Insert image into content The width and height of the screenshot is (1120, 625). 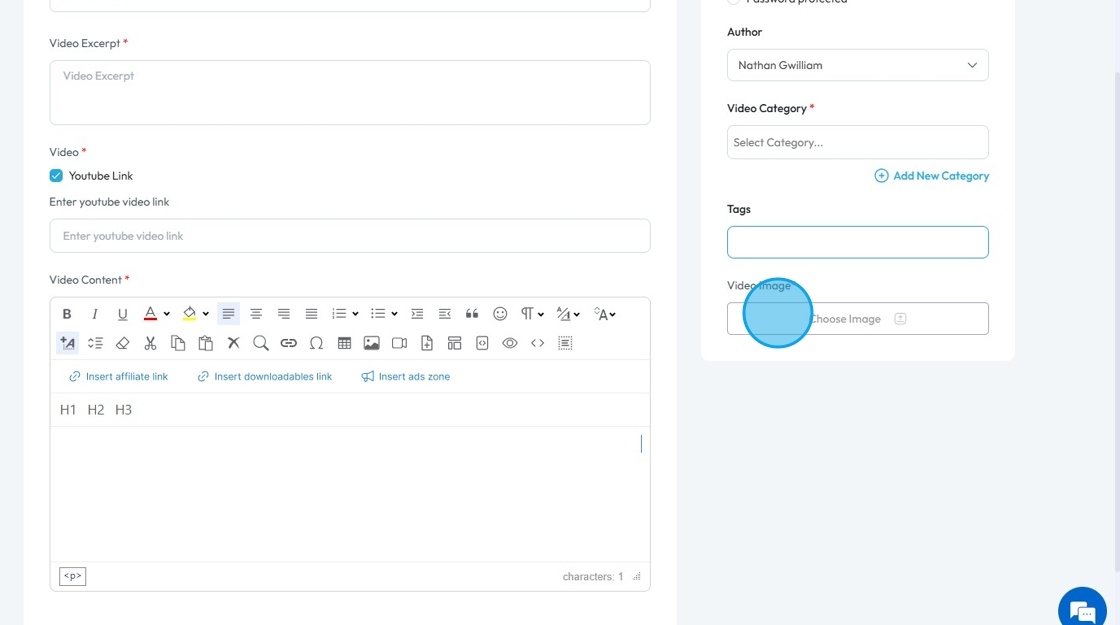coord(371,343)
